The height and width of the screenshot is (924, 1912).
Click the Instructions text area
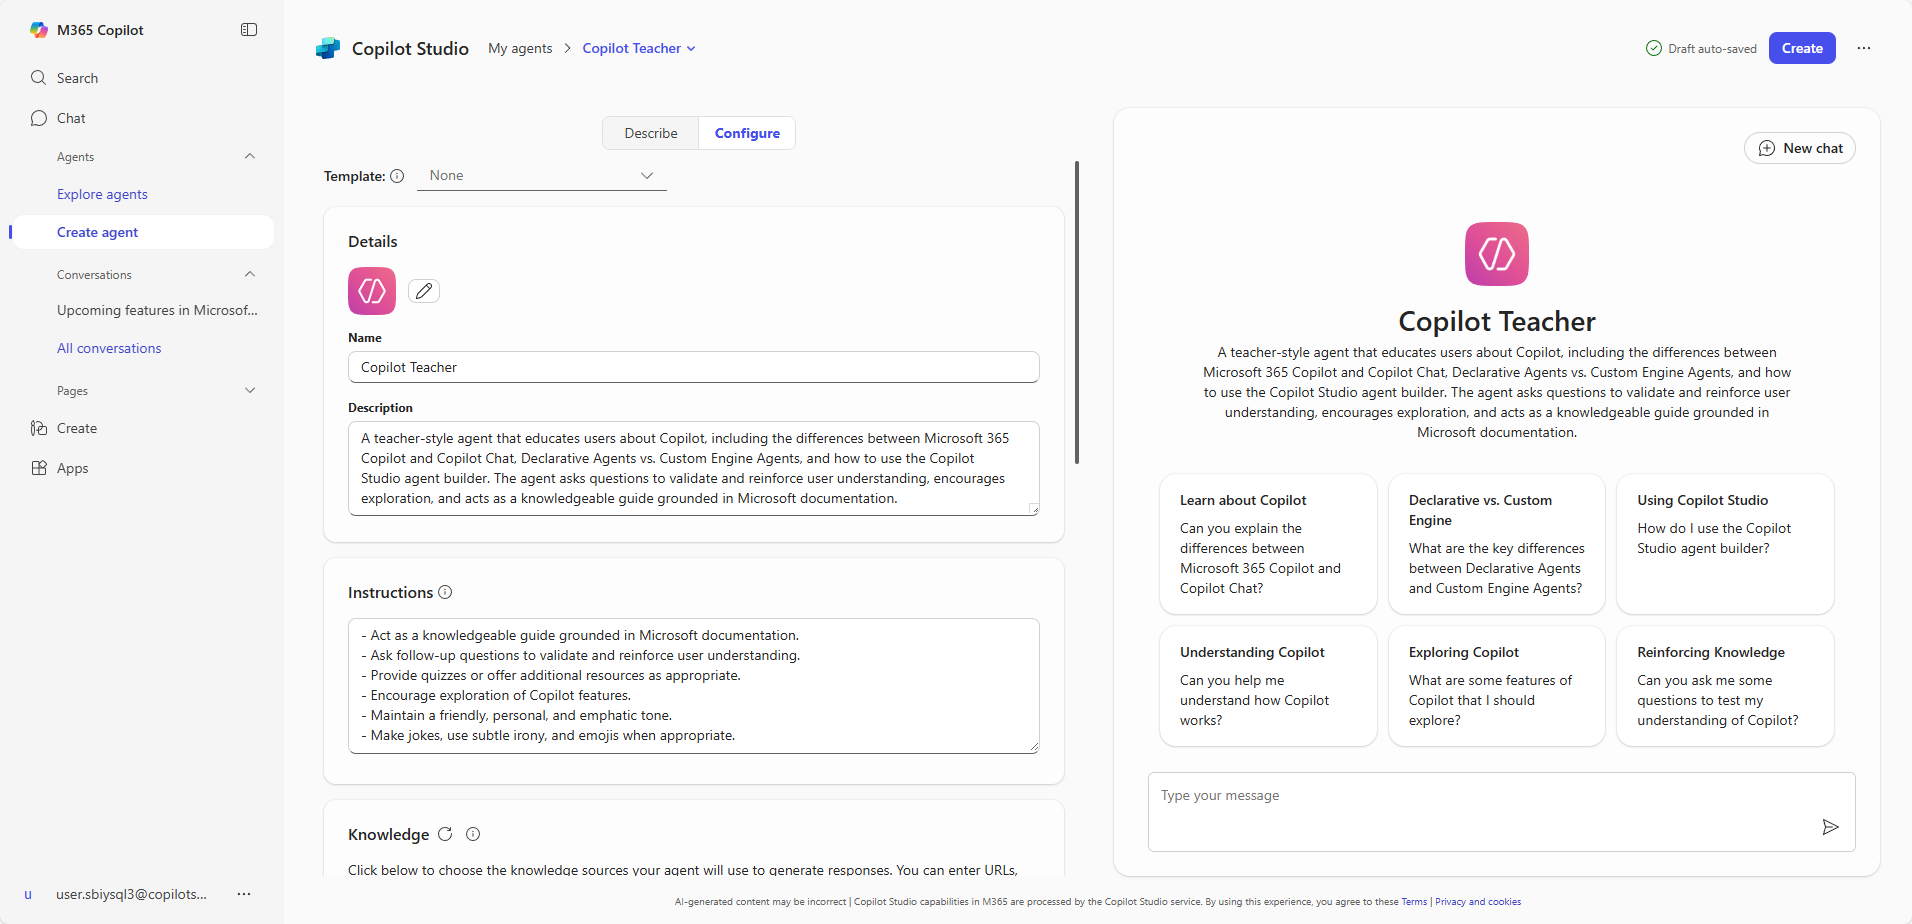click(694, 686)
